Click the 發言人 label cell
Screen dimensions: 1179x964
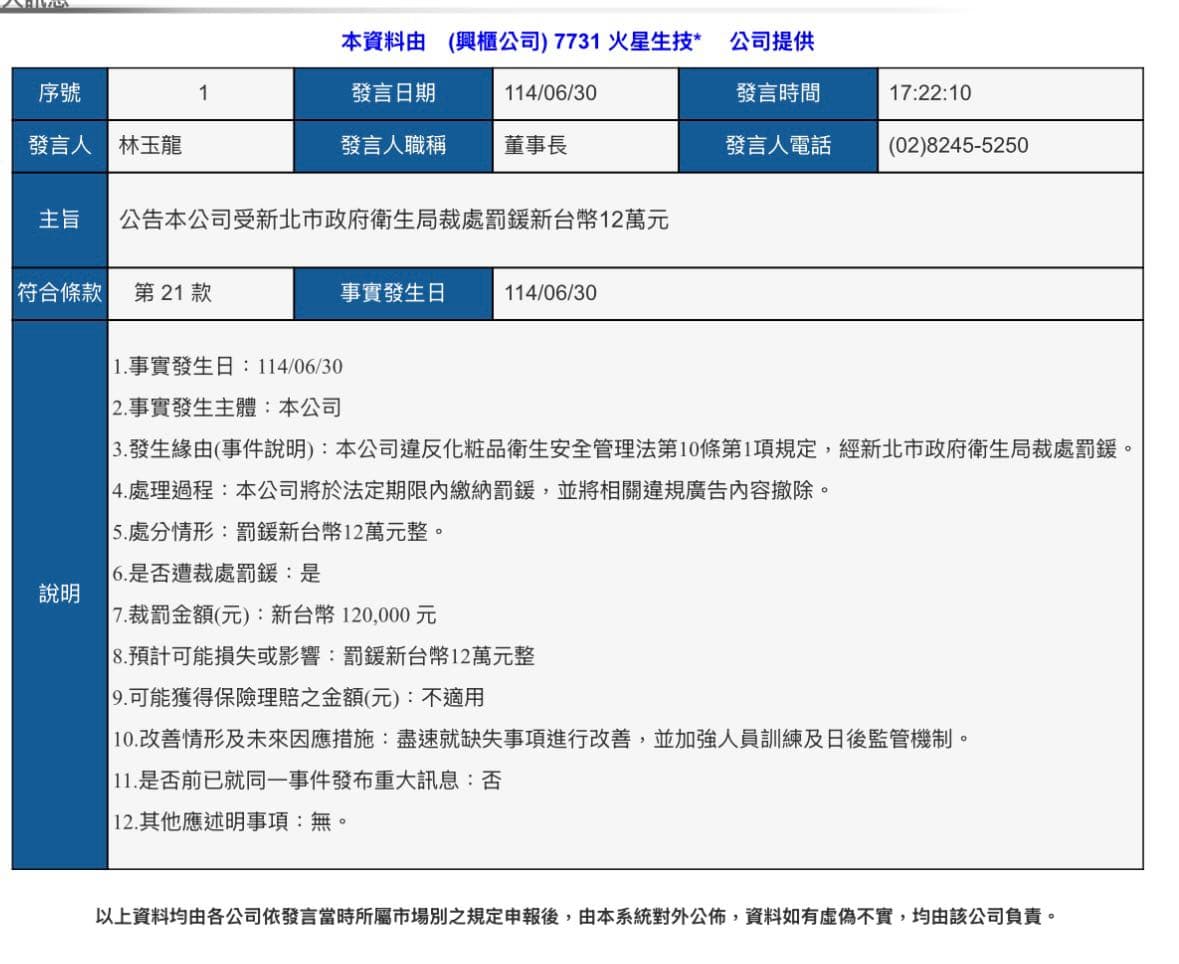59,146
